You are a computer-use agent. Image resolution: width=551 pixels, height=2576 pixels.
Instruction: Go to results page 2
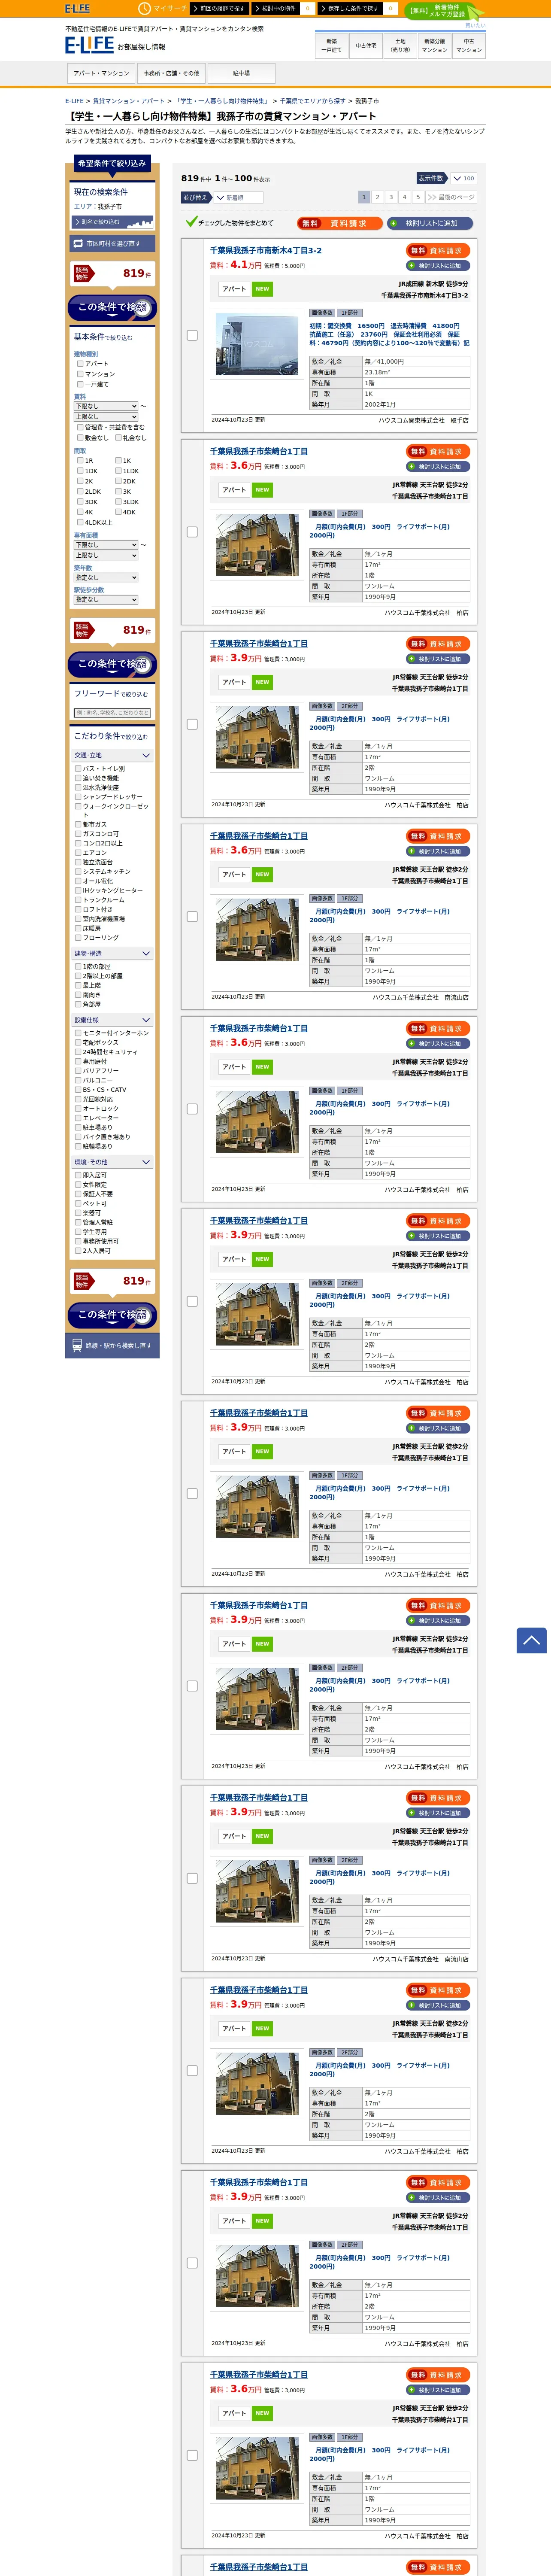[377, 197]
